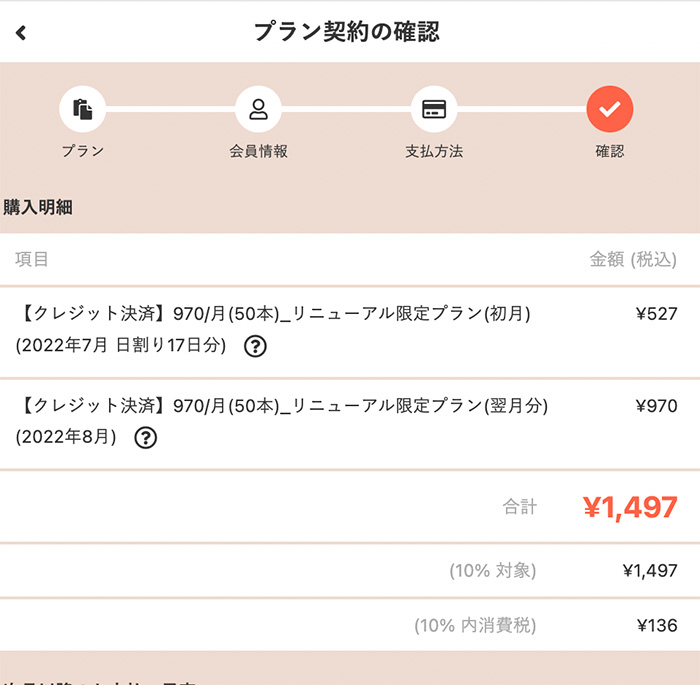700x685 pixels.
Task: Click the ¥1,497 total amount
Action: coord(630,507)
